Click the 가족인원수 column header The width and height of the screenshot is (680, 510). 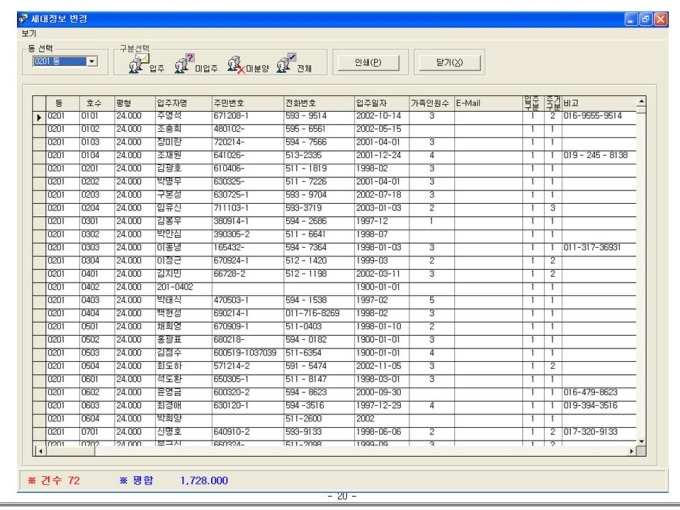[432, 103]
